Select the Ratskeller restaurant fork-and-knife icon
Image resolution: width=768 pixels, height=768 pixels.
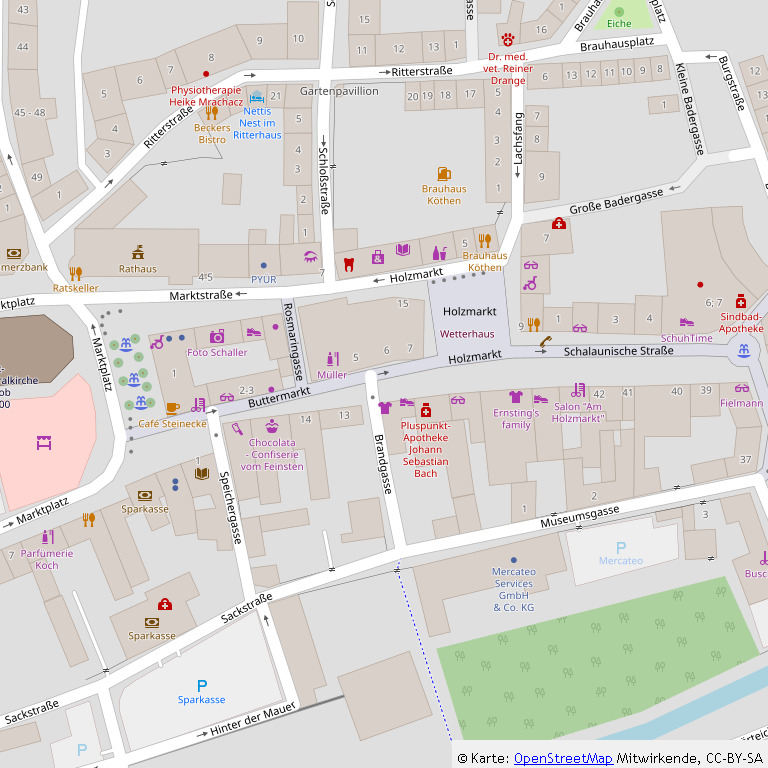[x=75, y=273]
